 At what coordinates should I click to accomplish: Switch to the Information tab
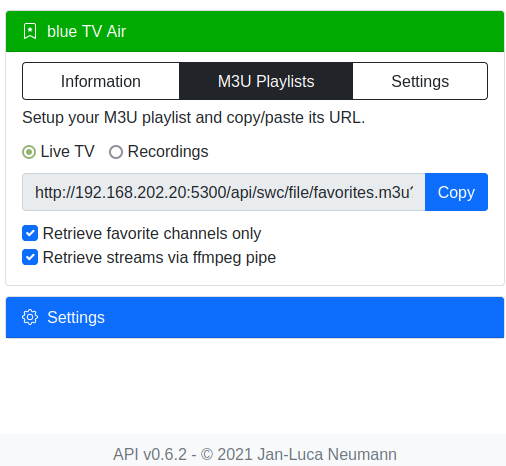pyautogui.click(x=101, y=81)
